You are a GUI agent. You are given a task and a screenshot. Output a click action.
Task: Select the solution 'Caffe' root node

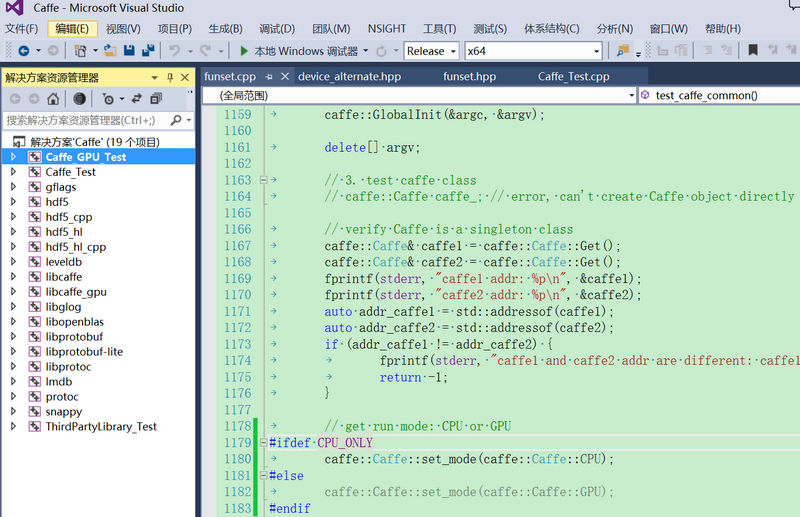click(x=94, y=142)
